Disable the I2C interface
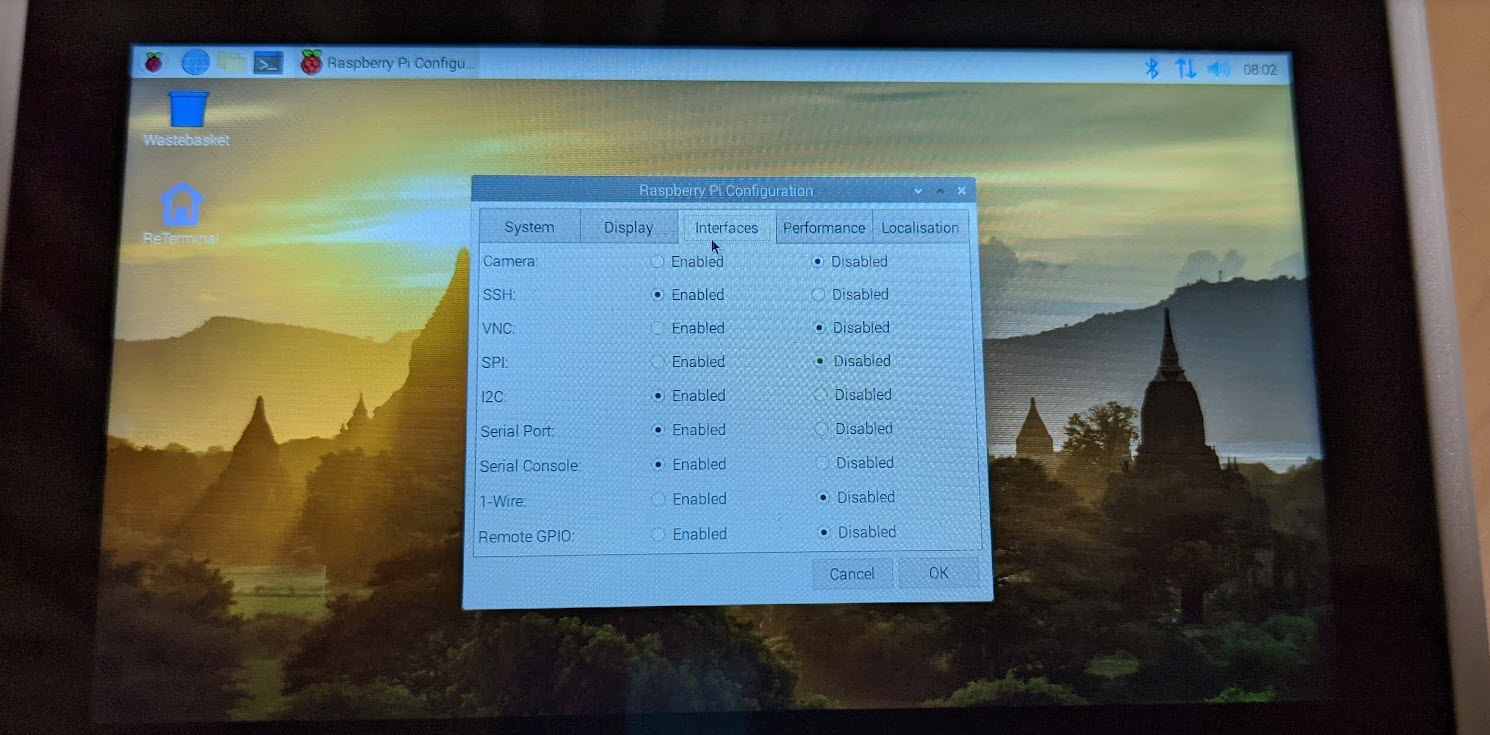 (821, 395)
